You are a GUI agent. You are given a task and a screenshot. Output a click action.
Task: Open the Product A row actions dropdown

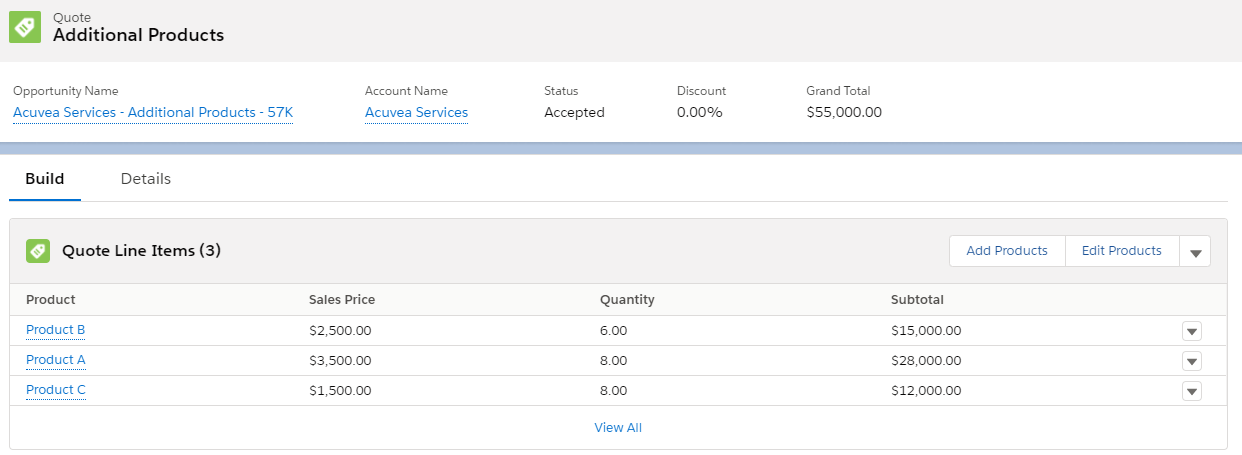point(1191,361)
